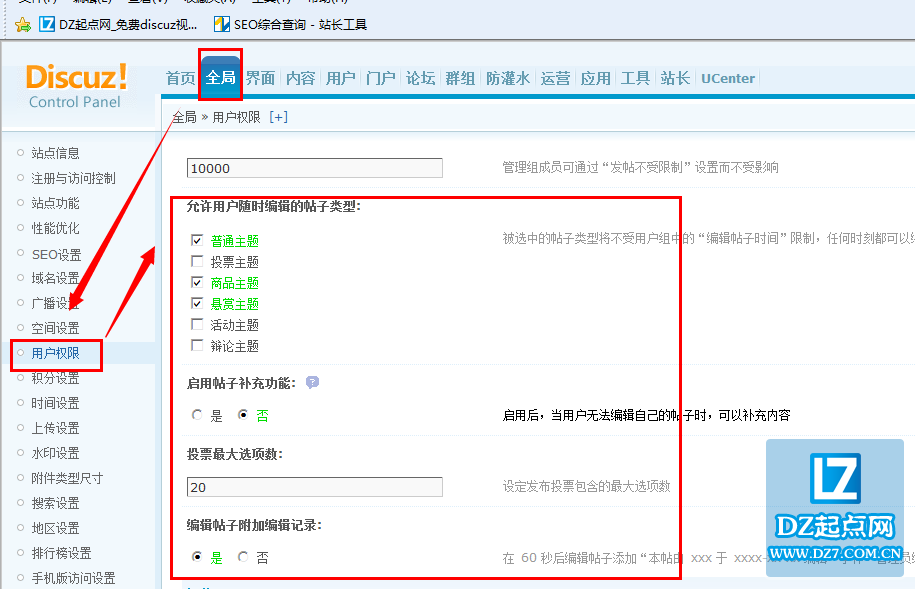The height and width of the screenshot is (589, 915).
Task: Click the help icon beside 启用帖子补充功能
Action: (x=312, y=383)
